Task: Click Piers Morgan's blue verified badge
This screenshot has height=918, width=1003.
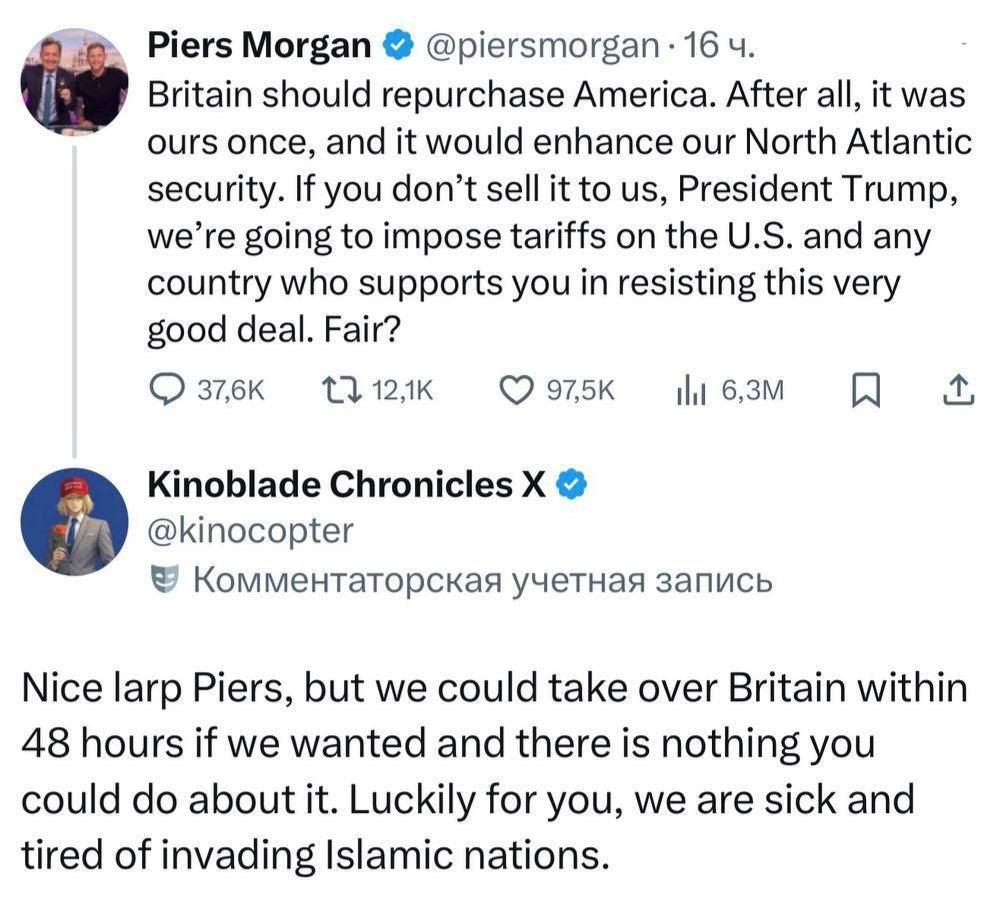Action: coord(399,45)
